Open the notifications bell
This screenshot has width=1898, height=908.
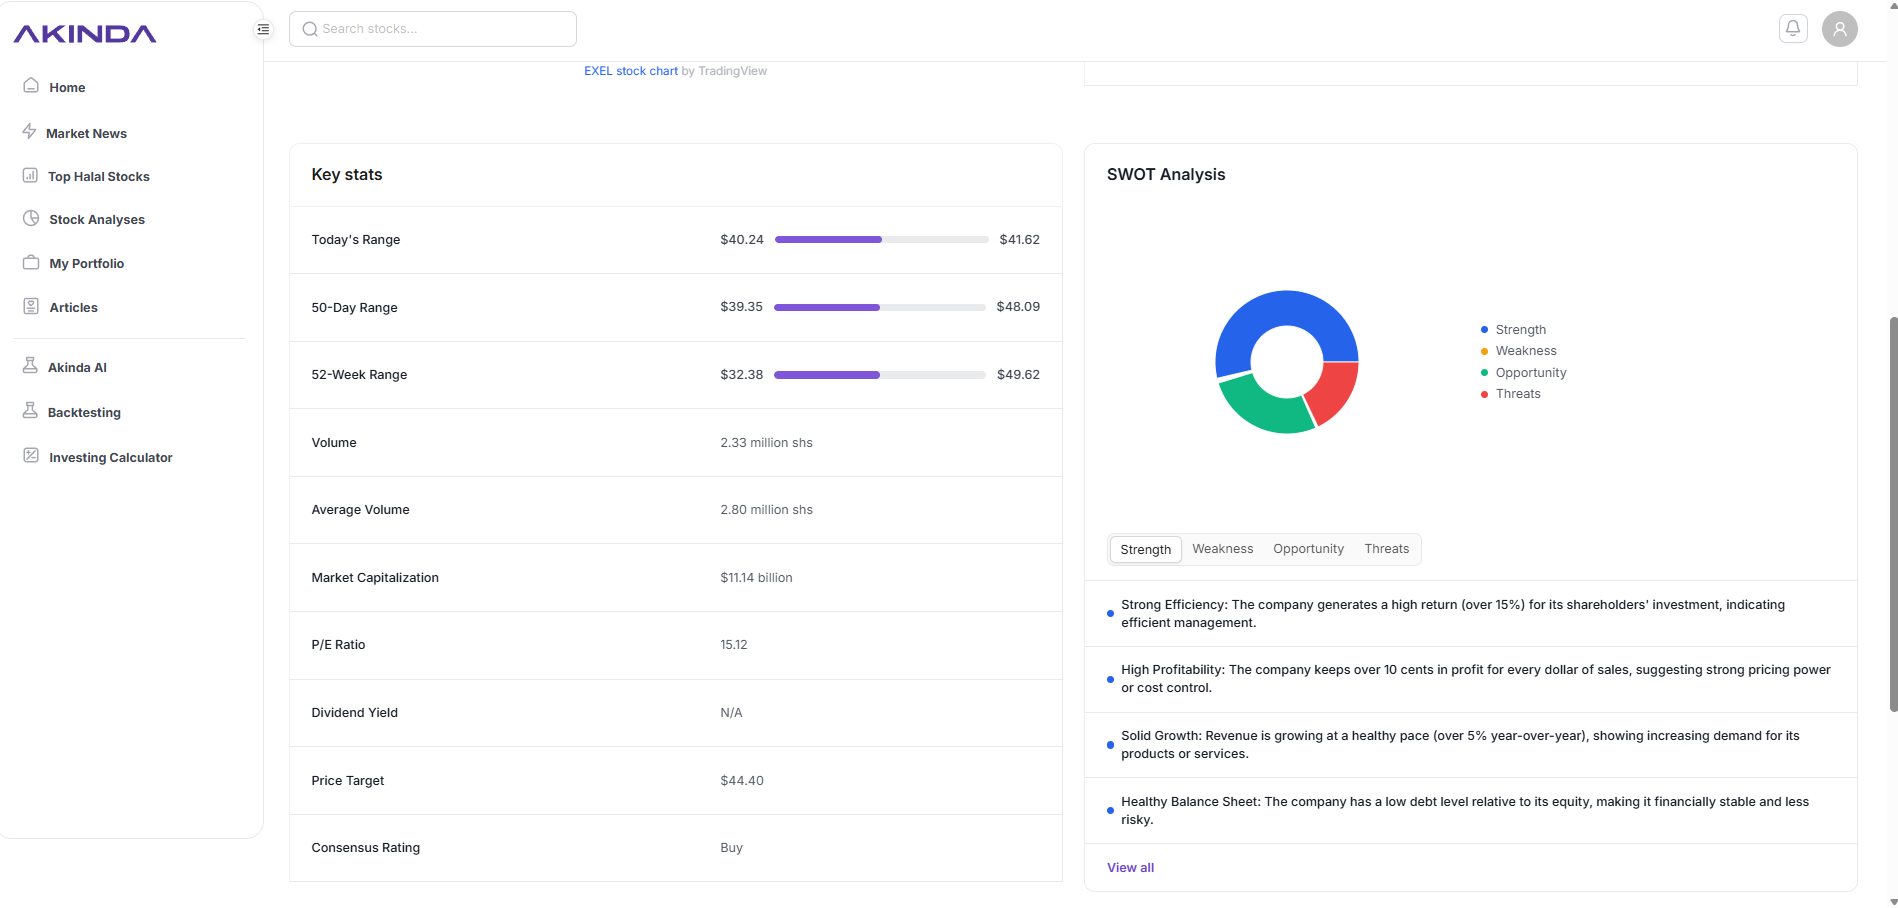pyautogui.click(x=1792, y=28)
